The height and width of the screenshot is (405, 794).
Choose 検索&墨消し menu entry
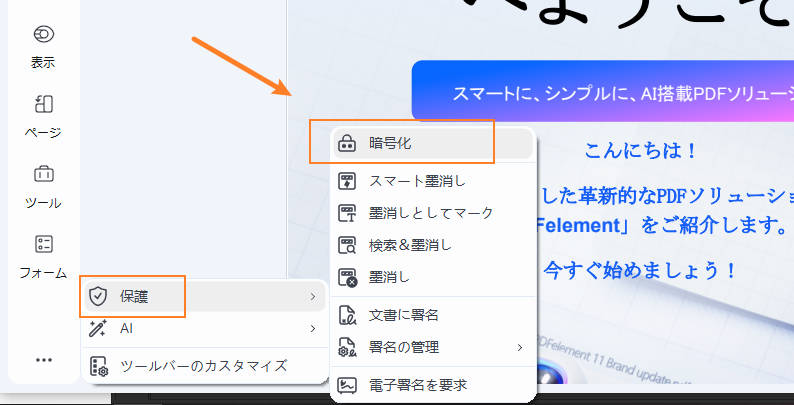[433, 246]
